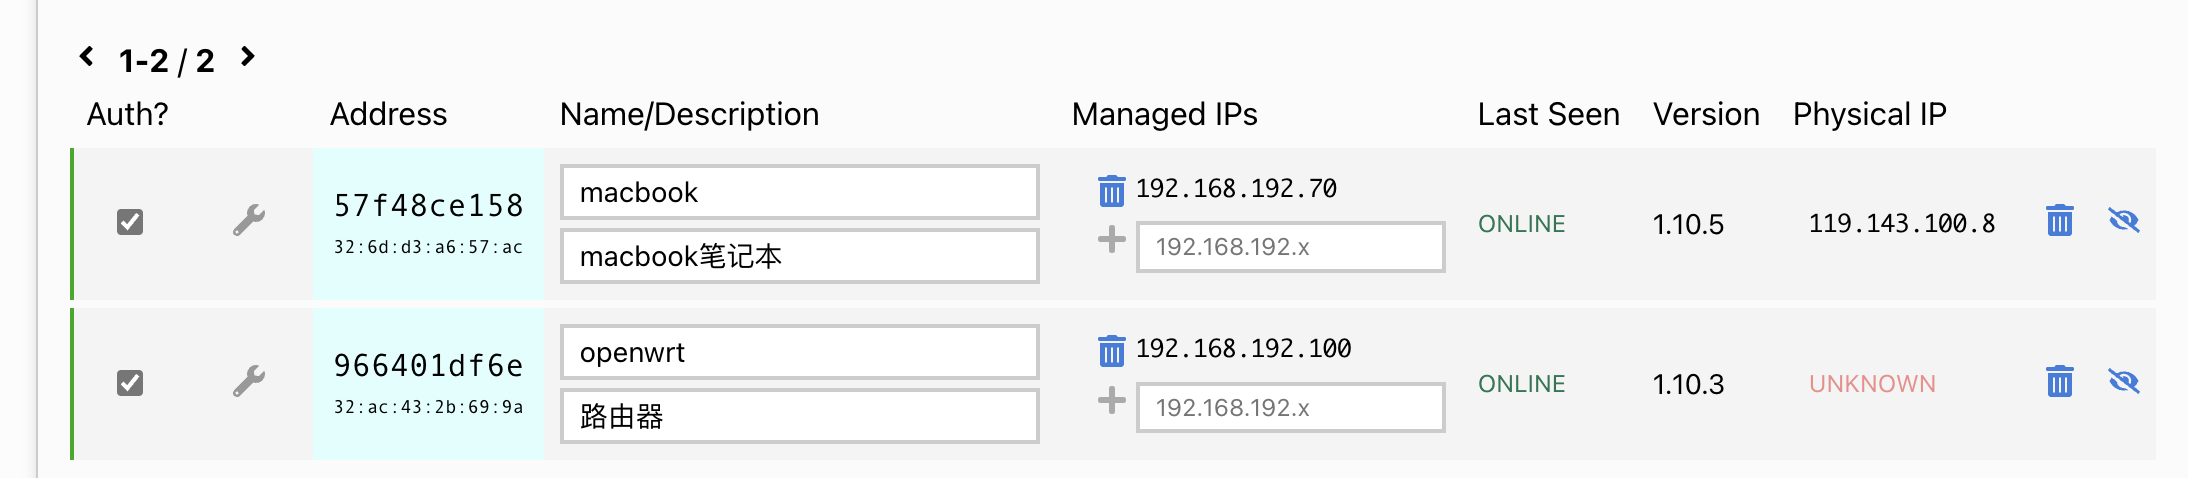
Task: Sort by Name/Description column header
Action: click(689, 114)
